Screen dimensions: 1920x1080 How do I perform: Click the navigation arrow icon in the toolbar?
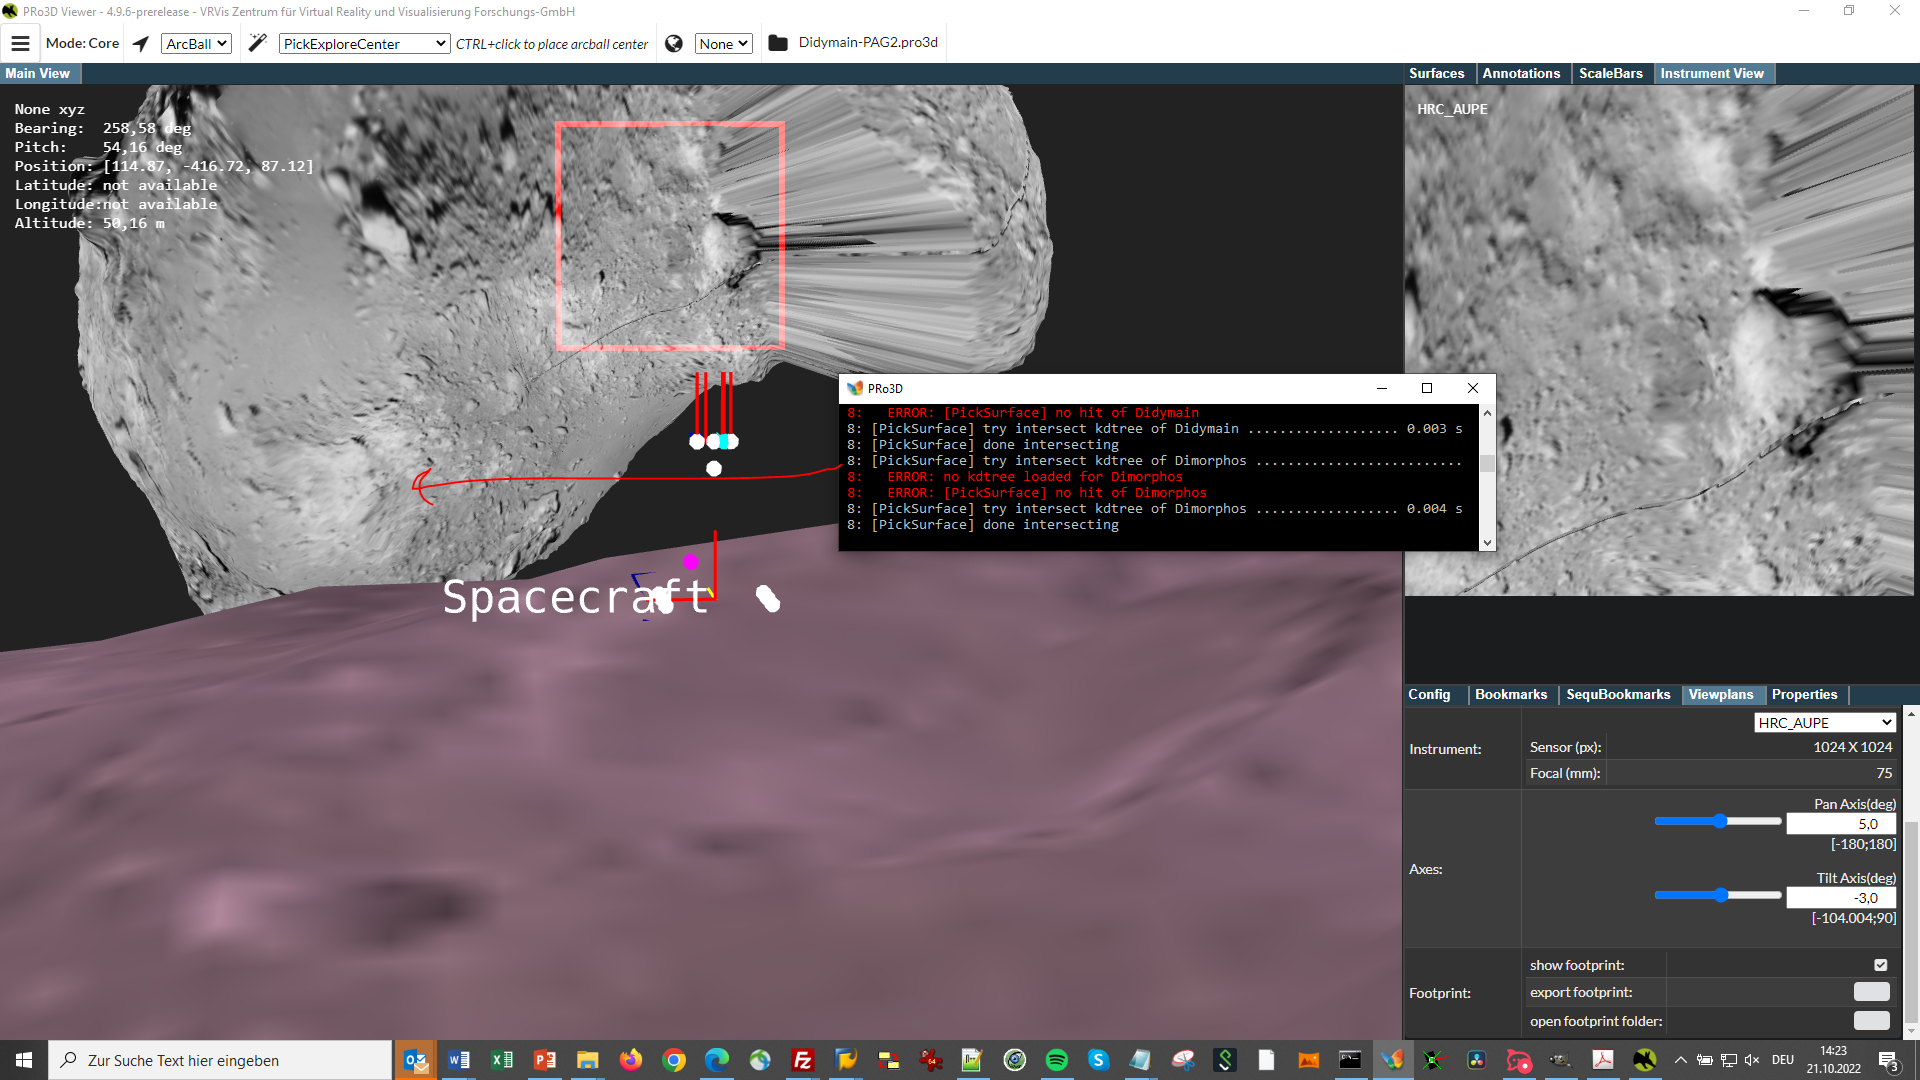(140, 43)
